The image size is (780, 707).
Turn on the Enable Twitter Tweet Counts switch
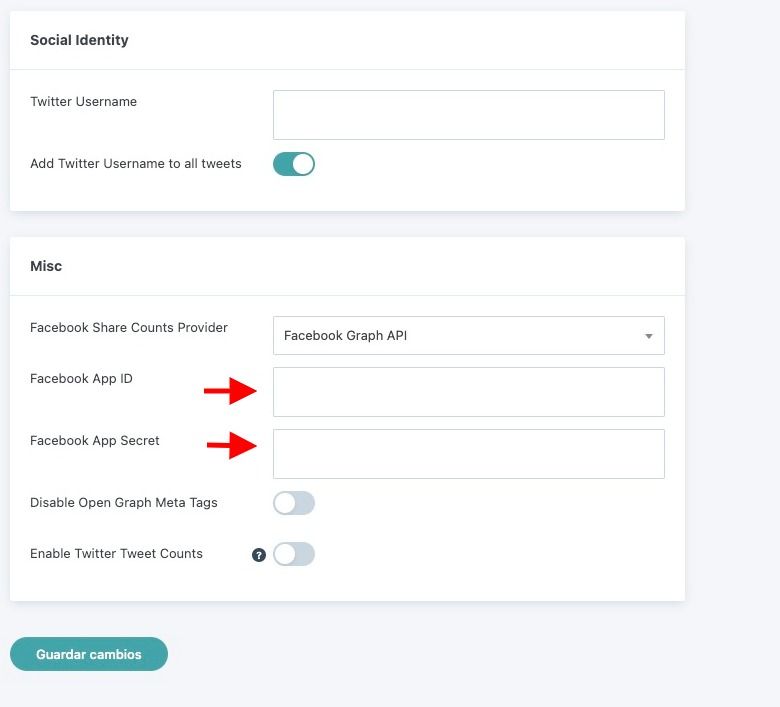pos(294,554)
